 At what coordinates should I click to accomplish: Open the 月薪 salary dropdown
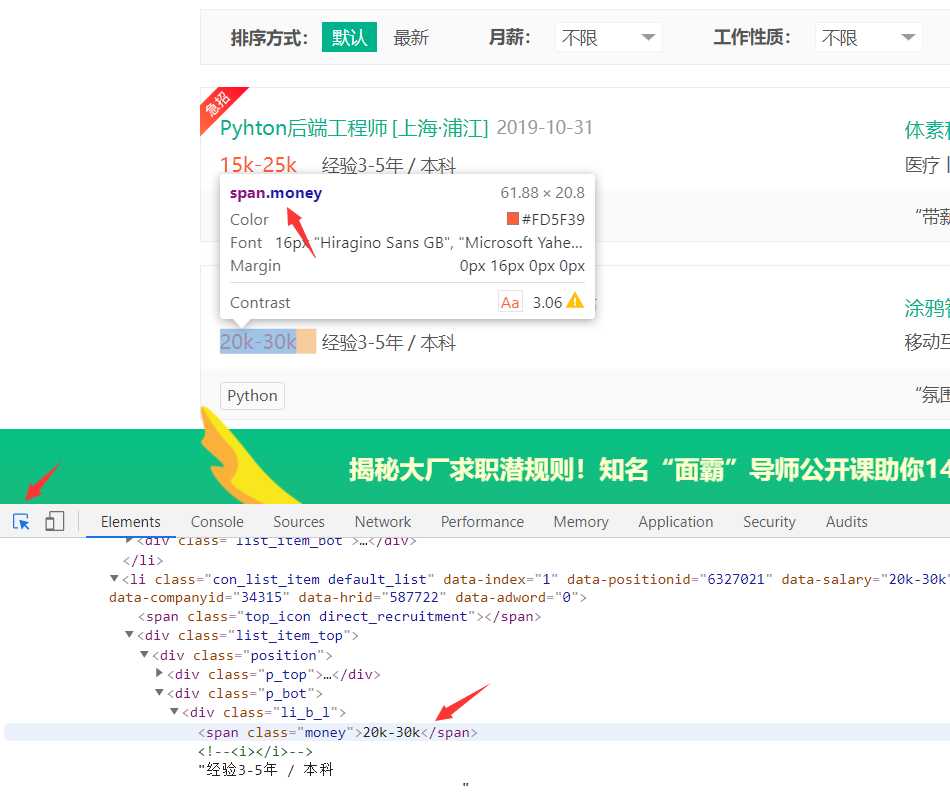pyautogui.click(x=608, y=38)
